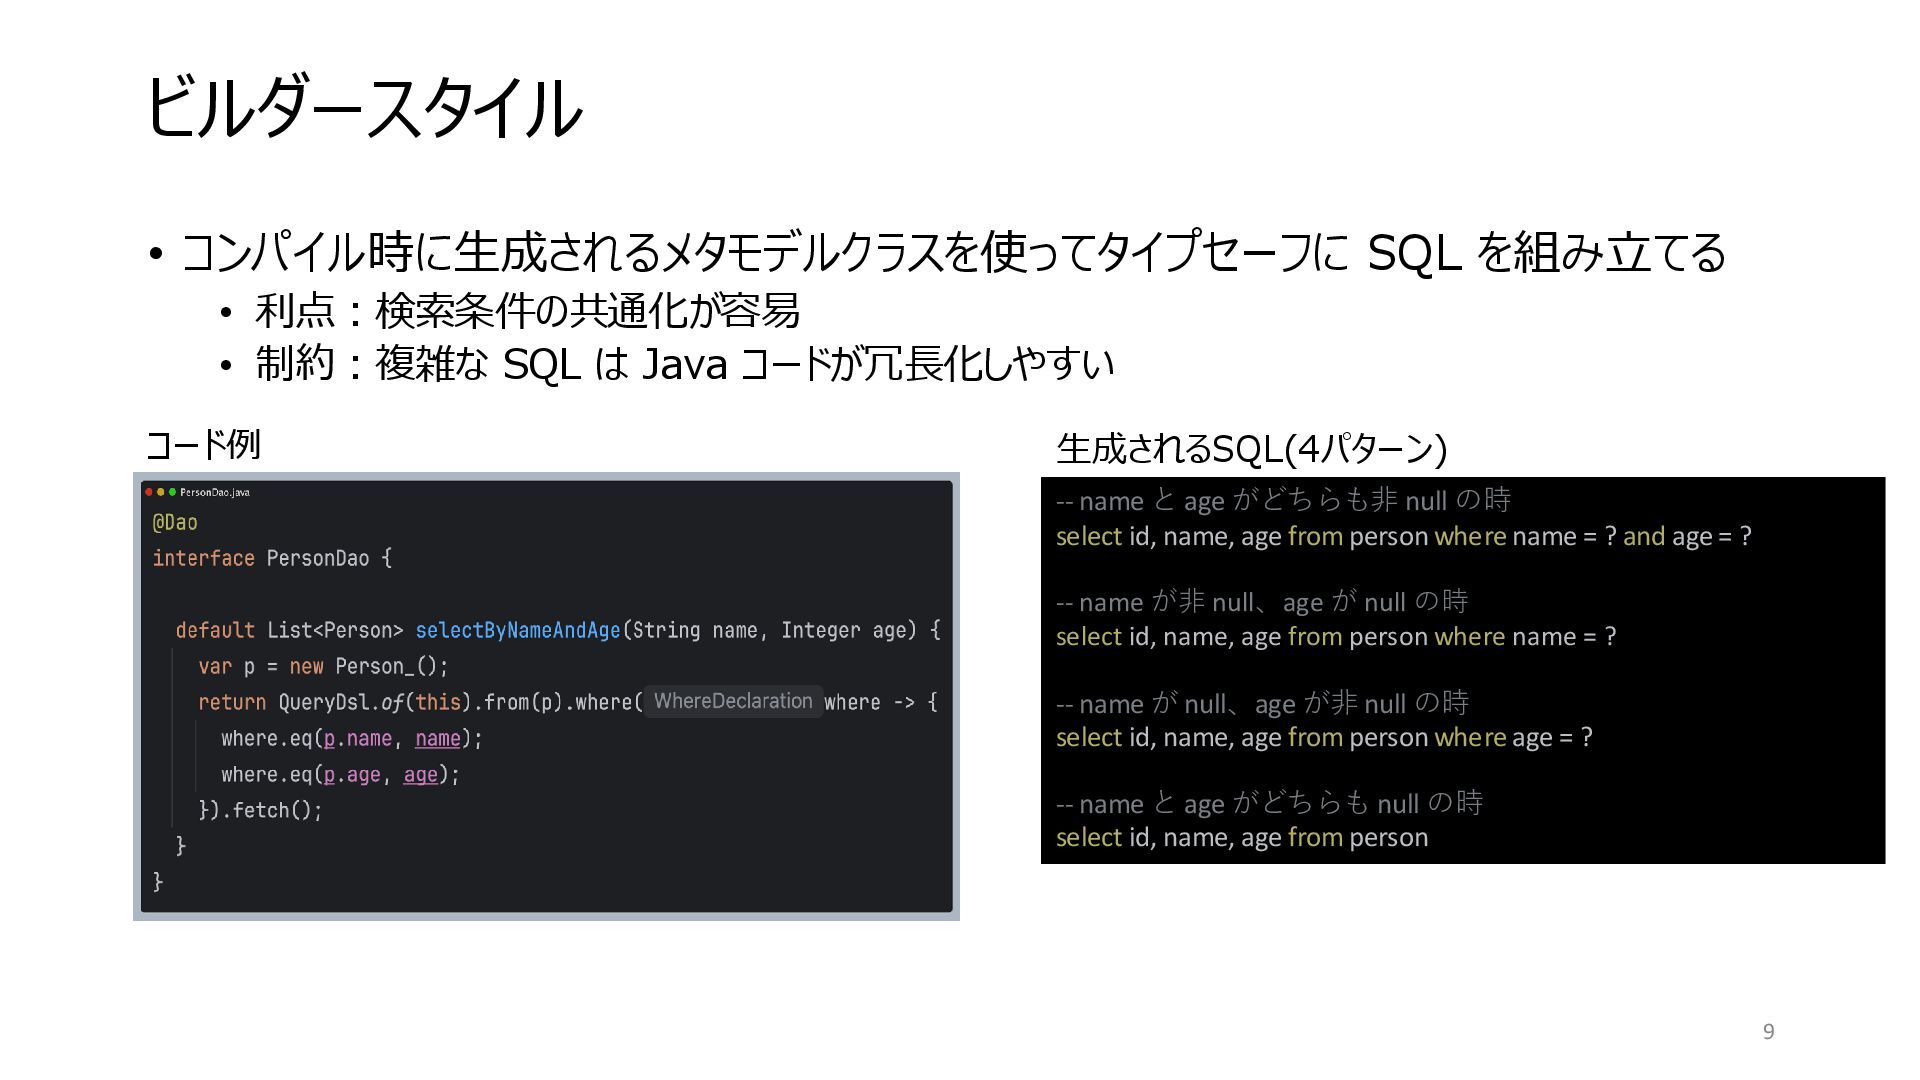Click the WhereDeclaration inlay hint
1920x1080 pixels.
pyautogui.click(x=733, y=701)
